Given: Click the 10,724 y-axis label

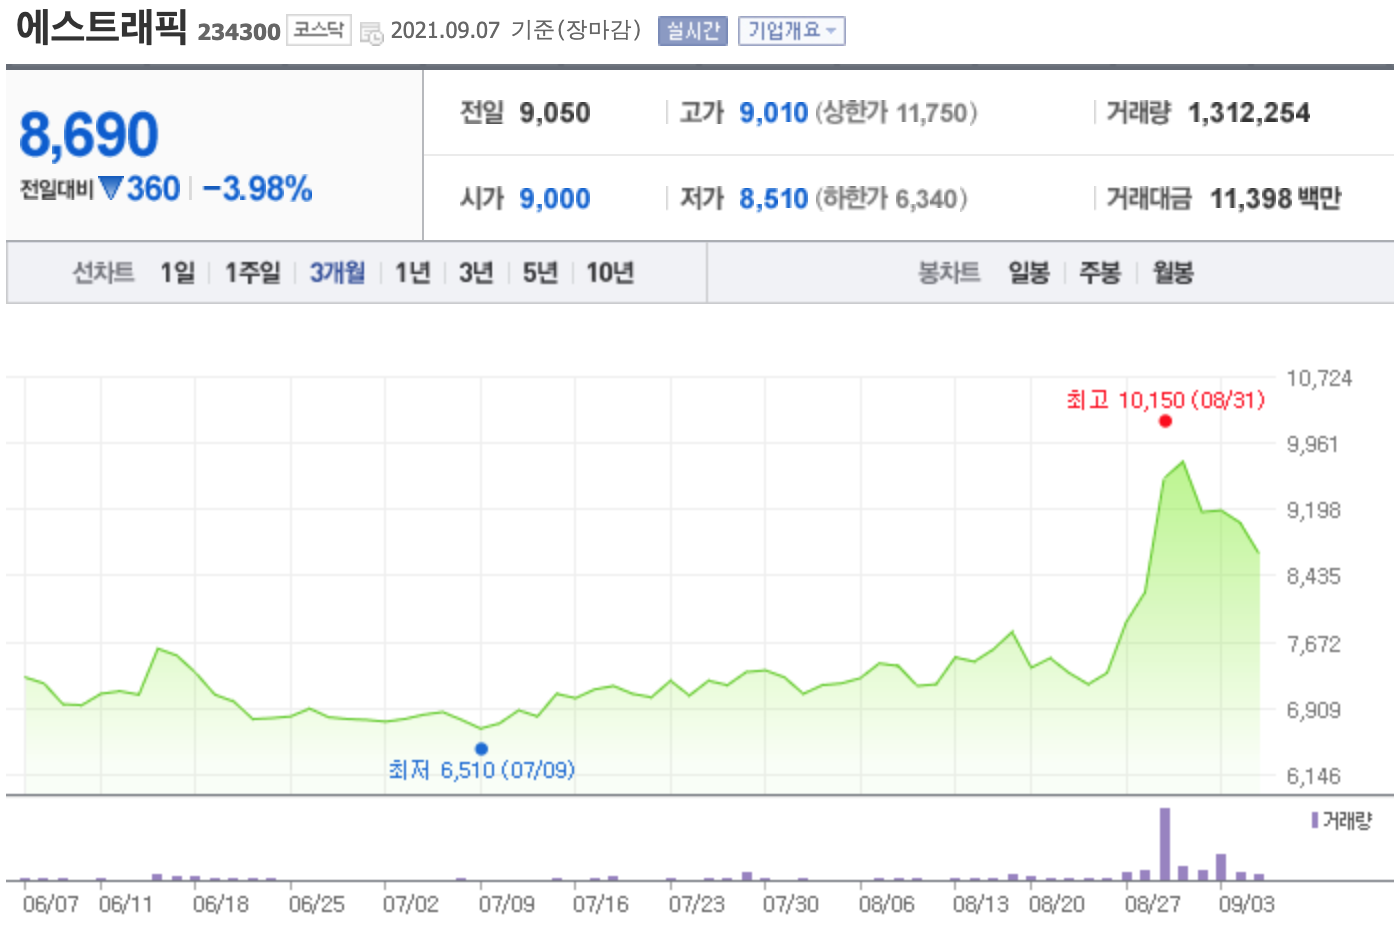Looking at the screenshot, I should coord(1319,378).
